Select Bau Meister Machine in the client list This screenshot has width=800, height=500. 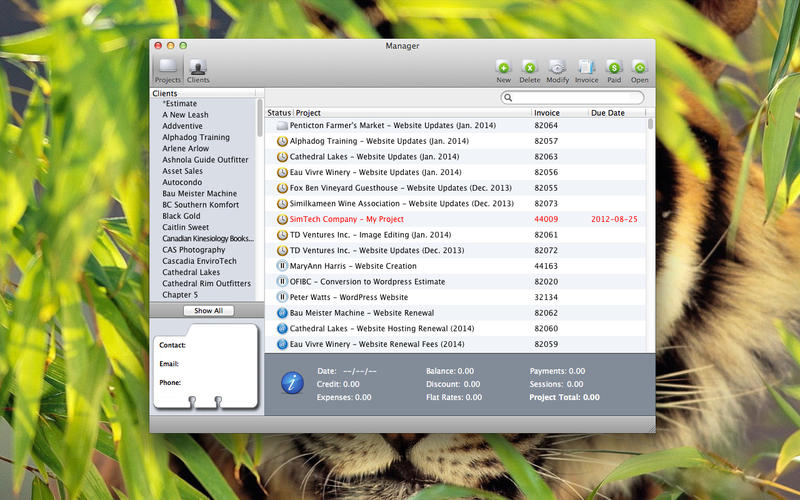199,193
